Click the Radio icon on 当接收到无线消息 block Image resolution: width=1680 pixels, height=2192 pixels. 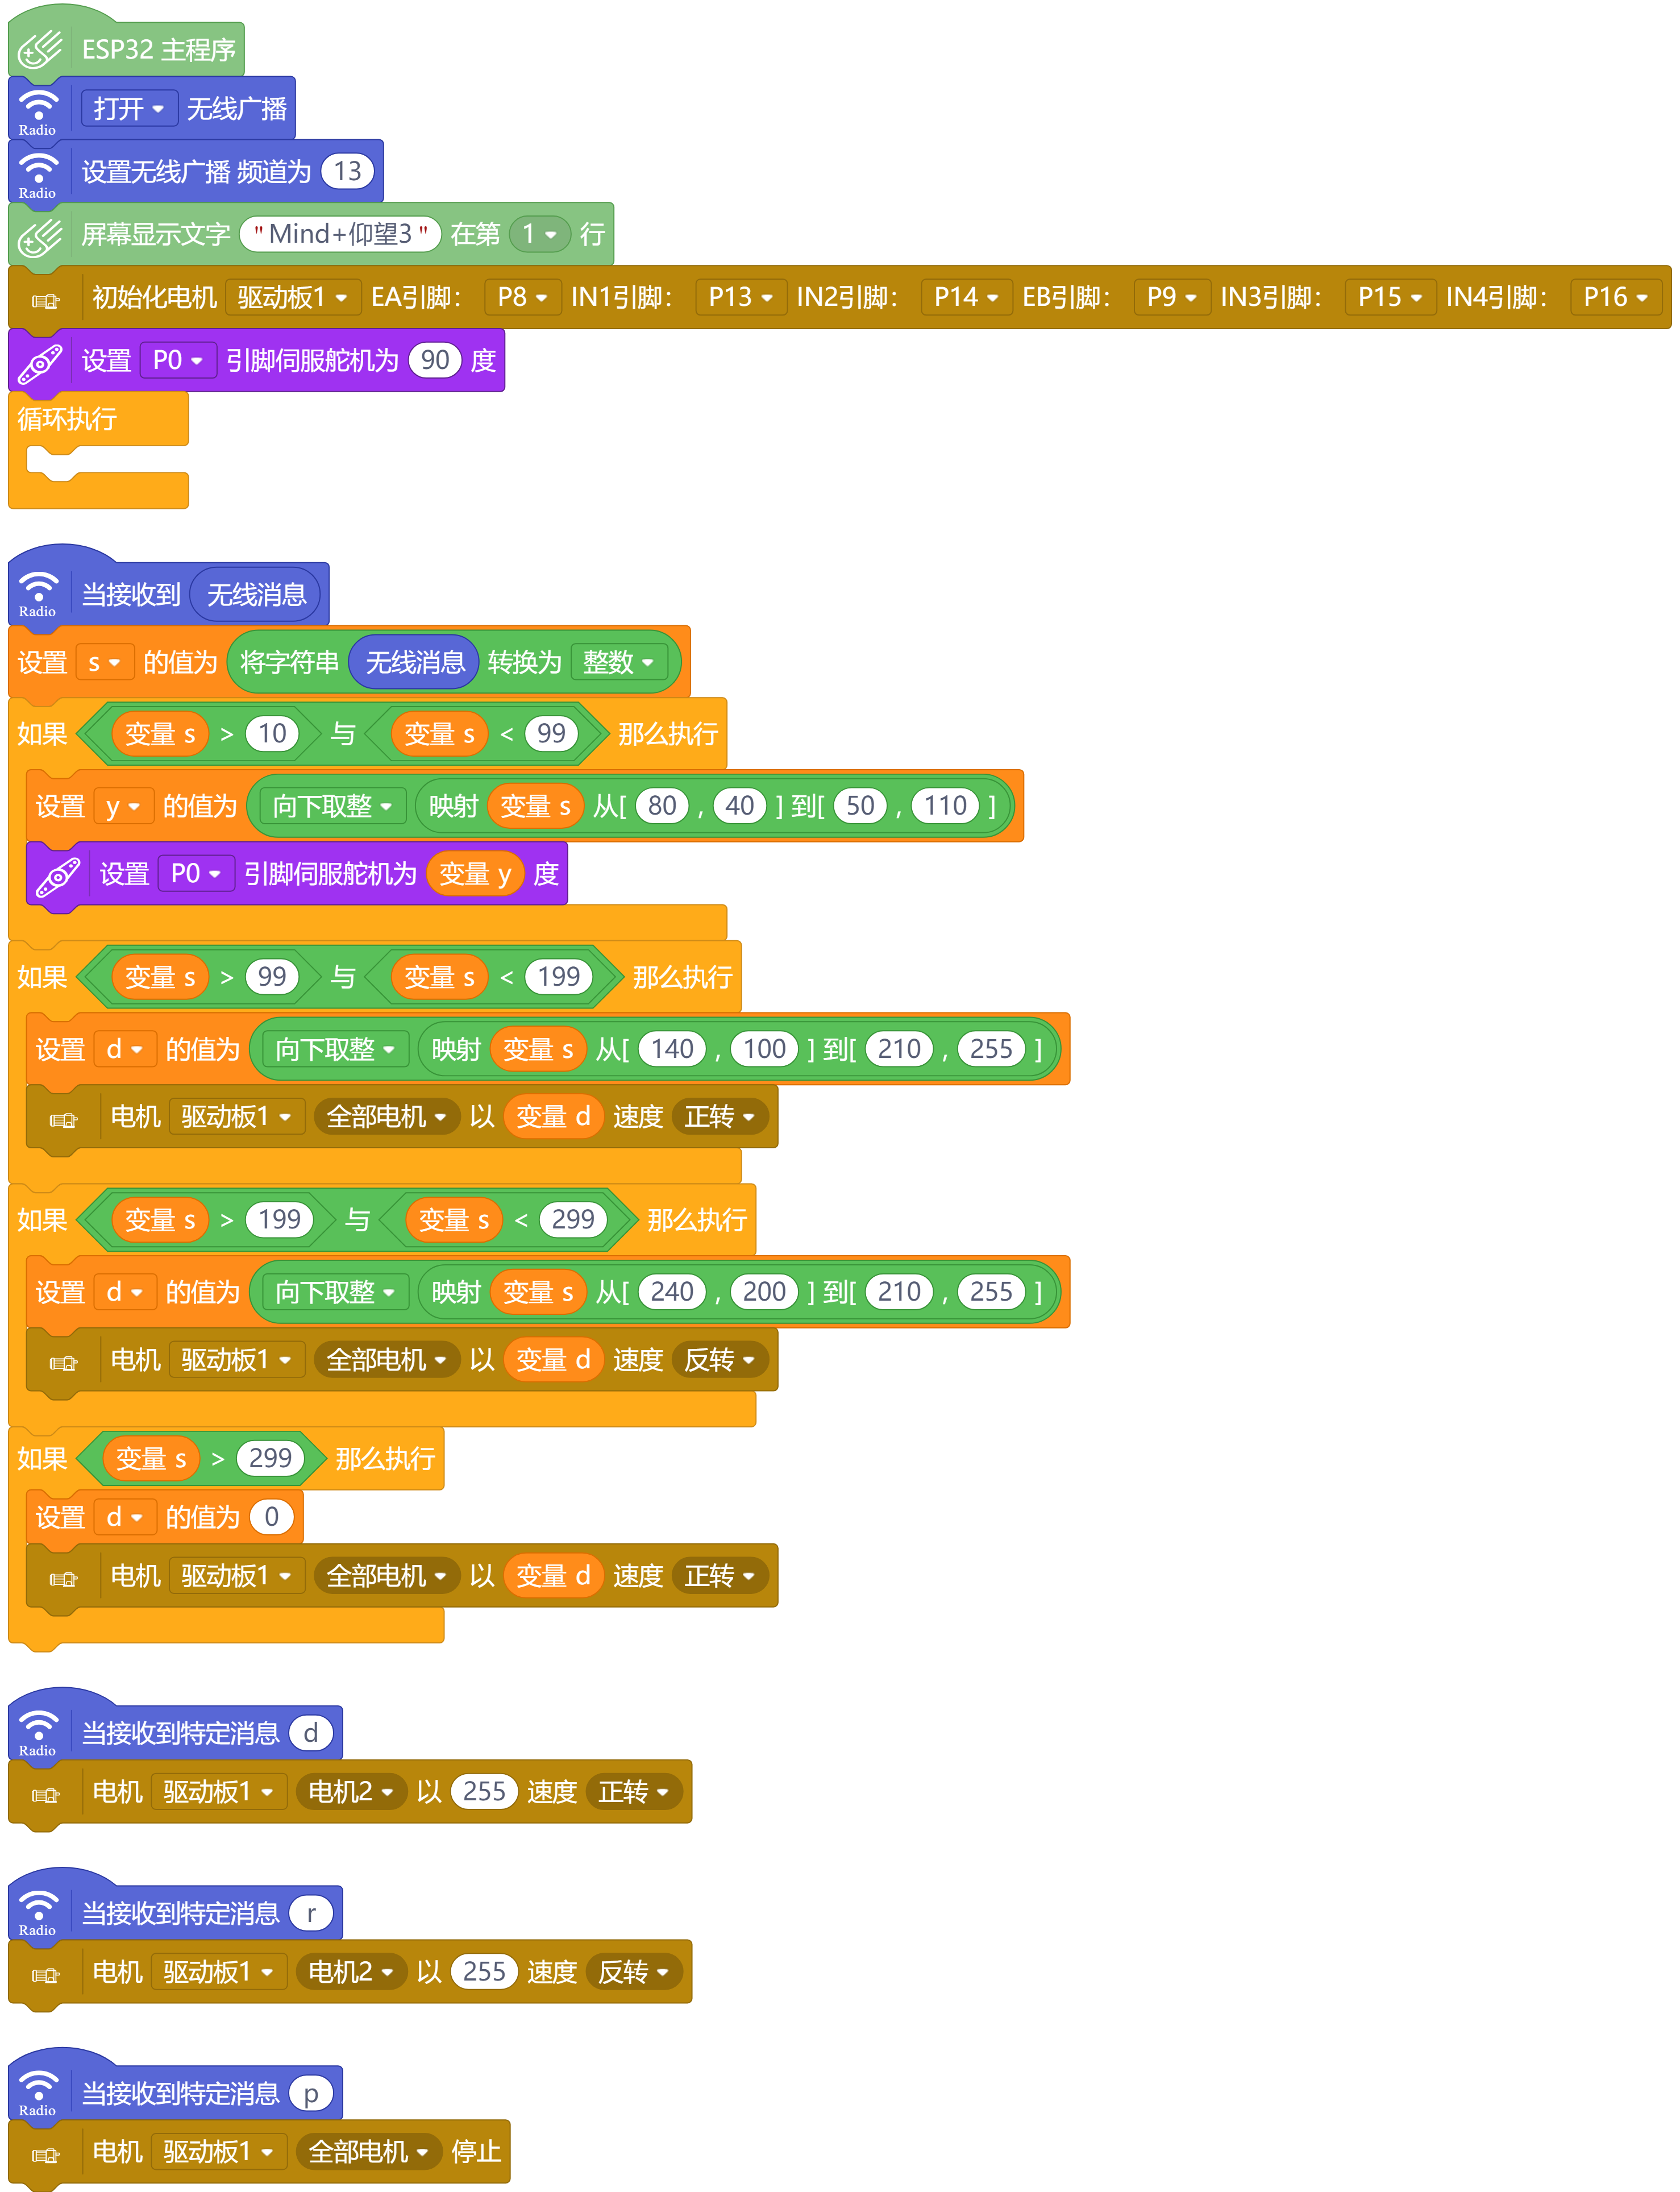coord(38,593)
